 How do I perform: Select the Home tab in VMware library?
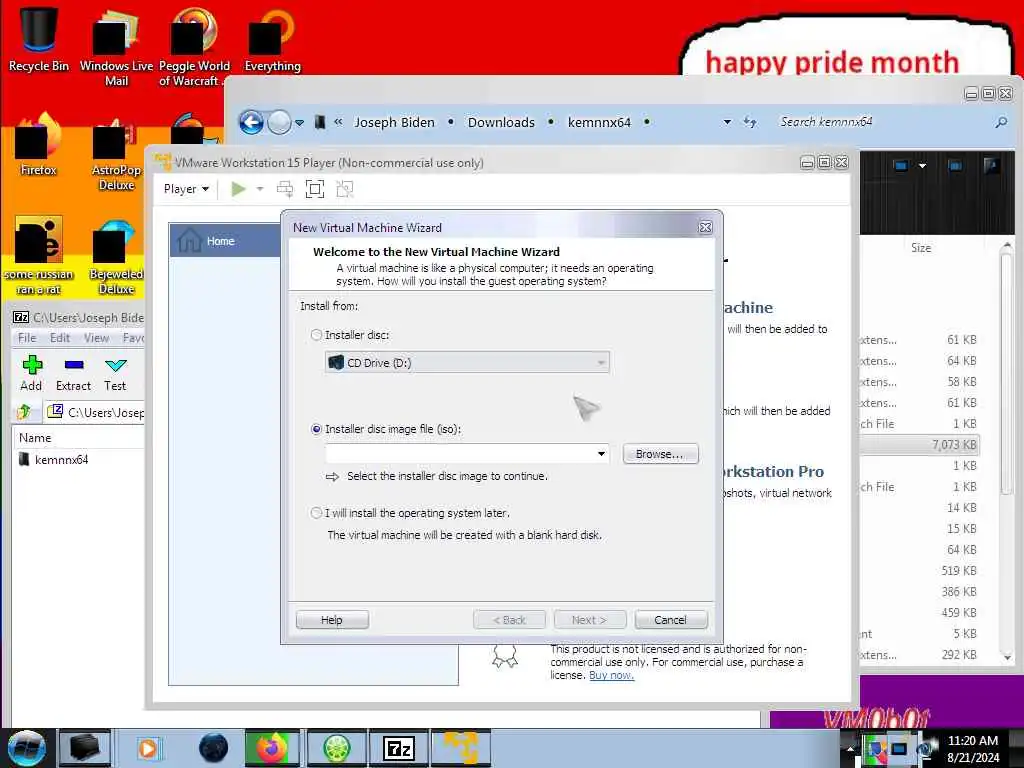pyautogui.click(x=225, y=241)
